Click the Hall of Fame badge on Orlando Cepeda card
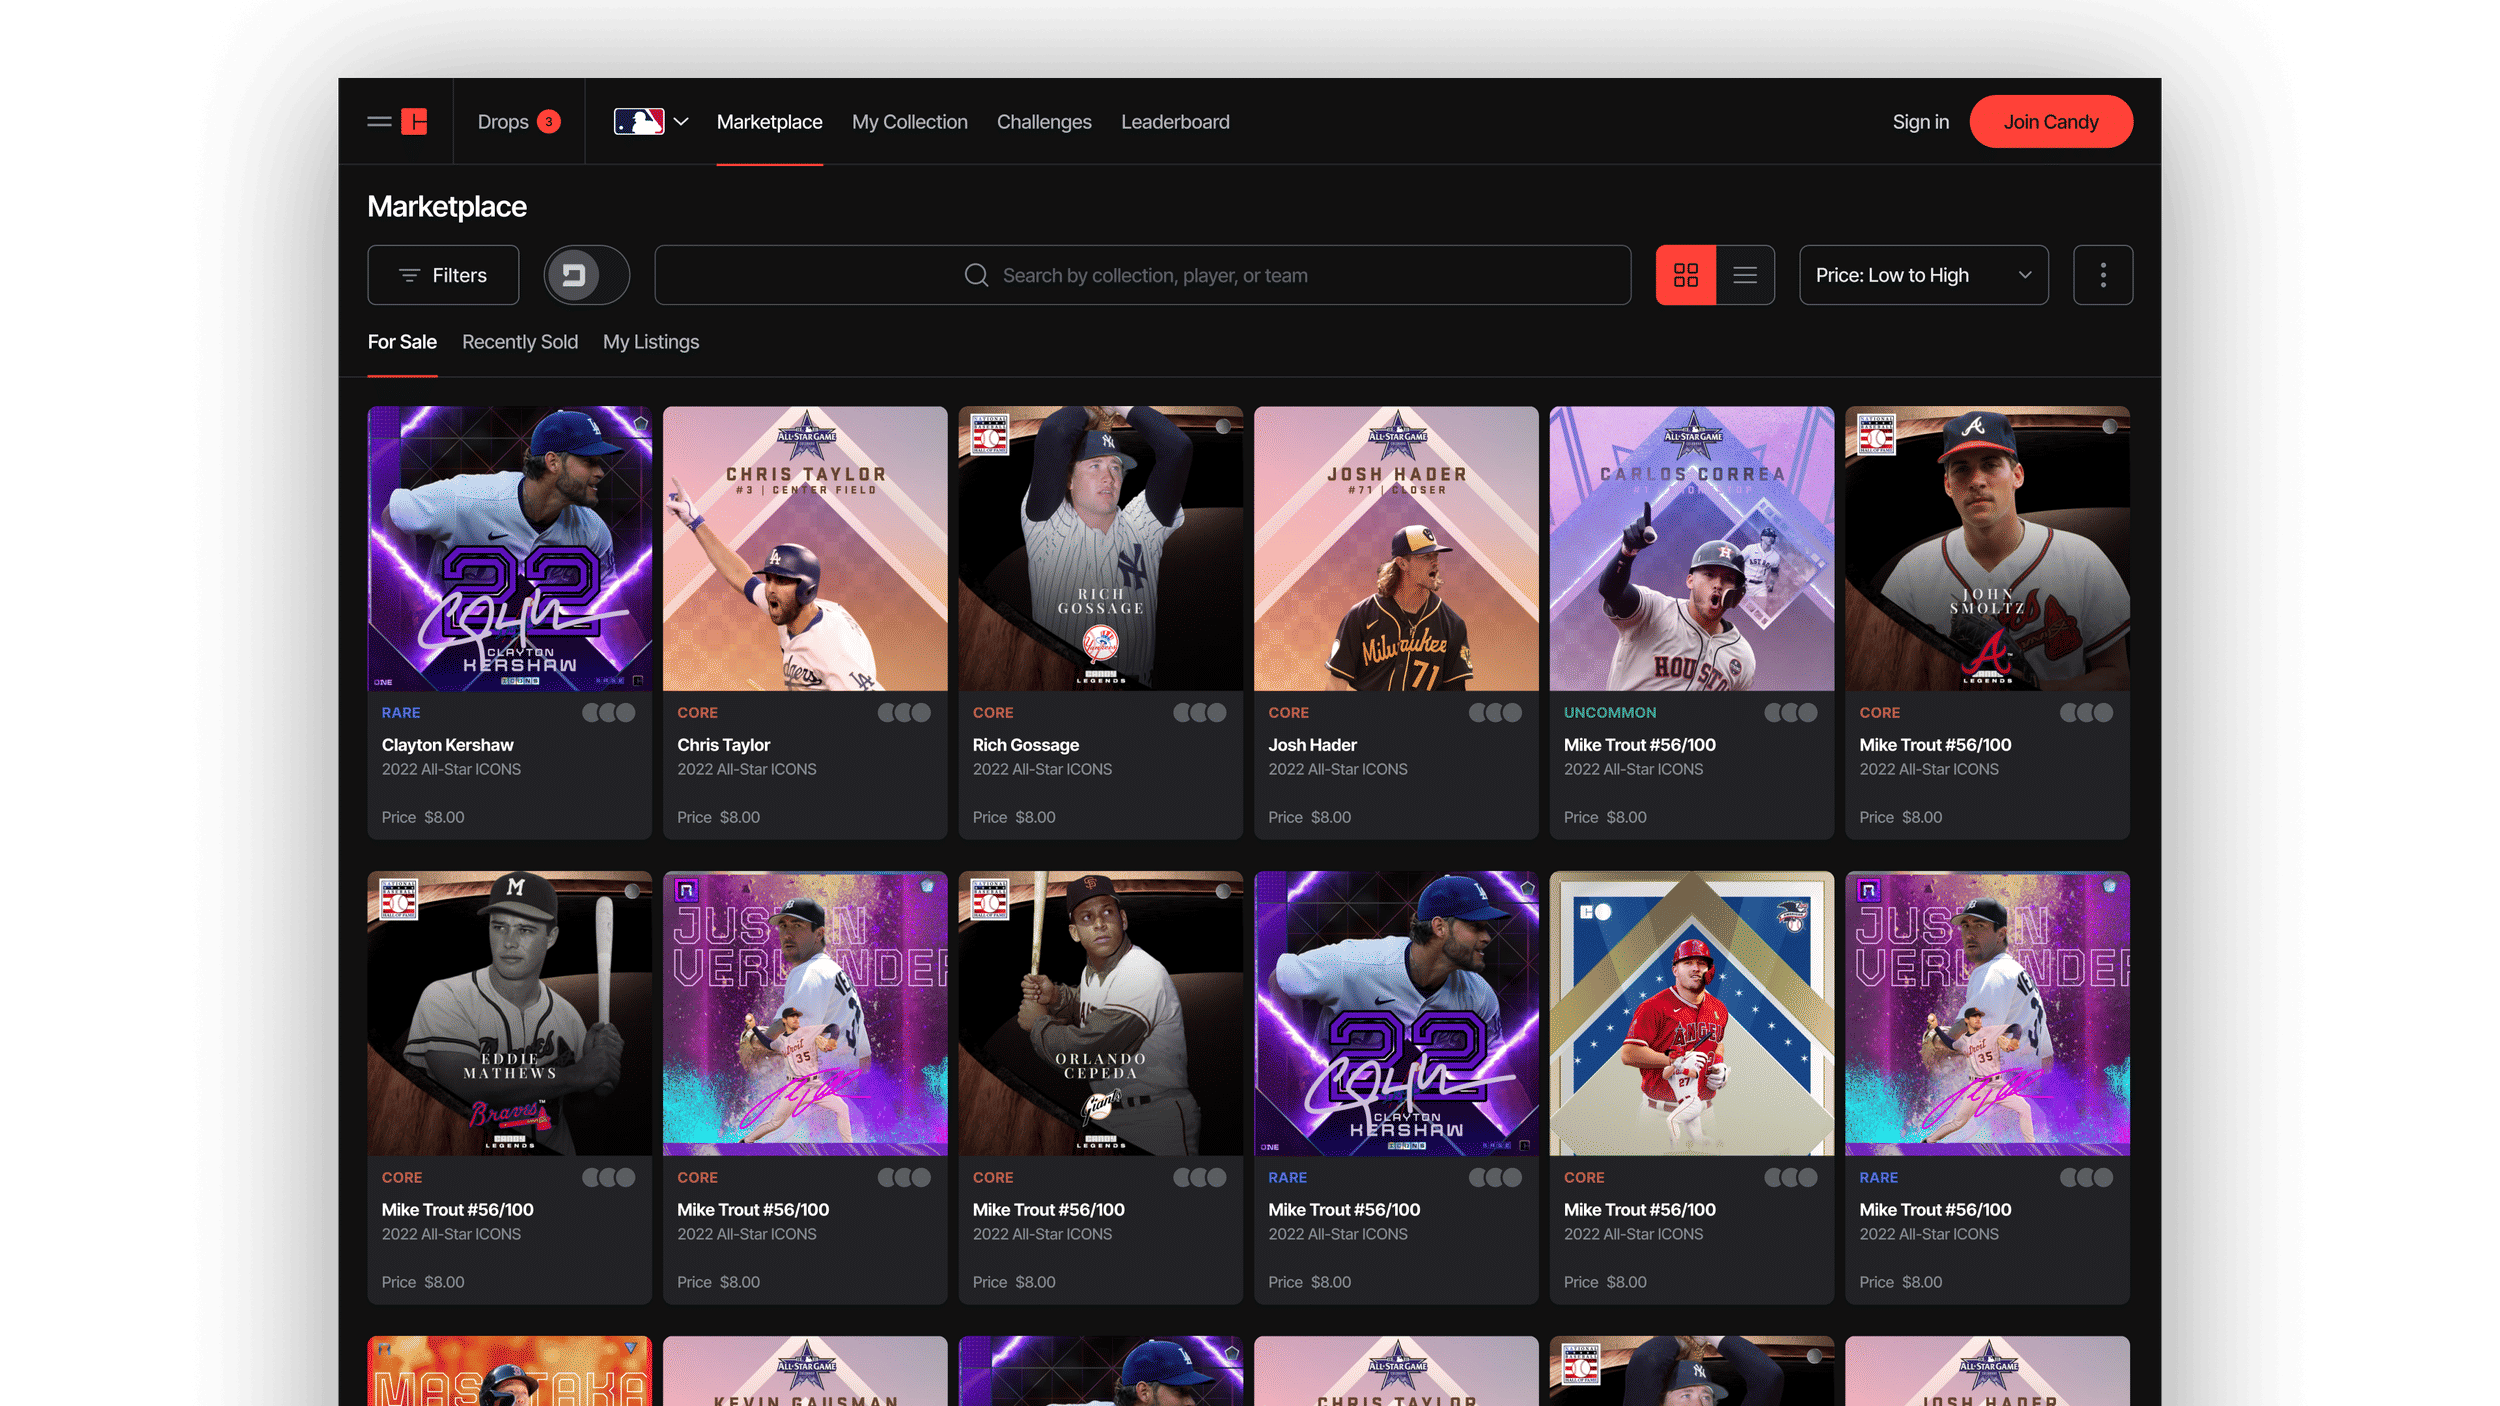The image size is (2500, 1406). pyautogui.click(x=989, y=899)
